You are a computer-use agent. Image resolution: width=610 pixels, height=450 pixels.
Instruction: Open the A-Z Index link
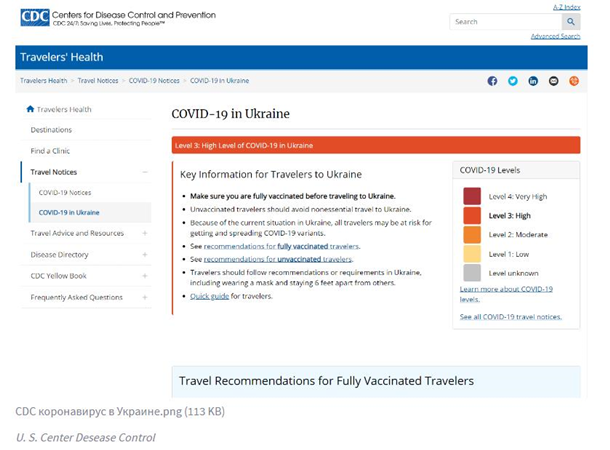click(566, 6)
